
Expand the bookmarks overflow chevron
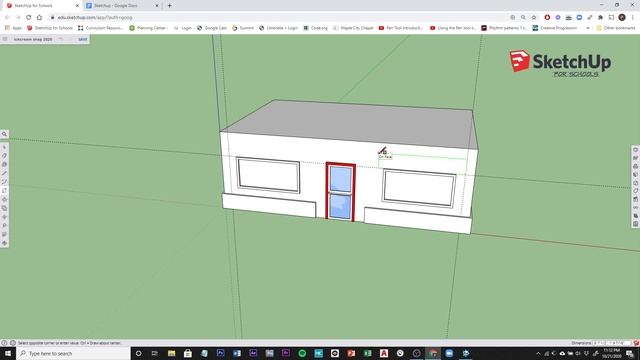pyautogui.click(x=588, y=28)
